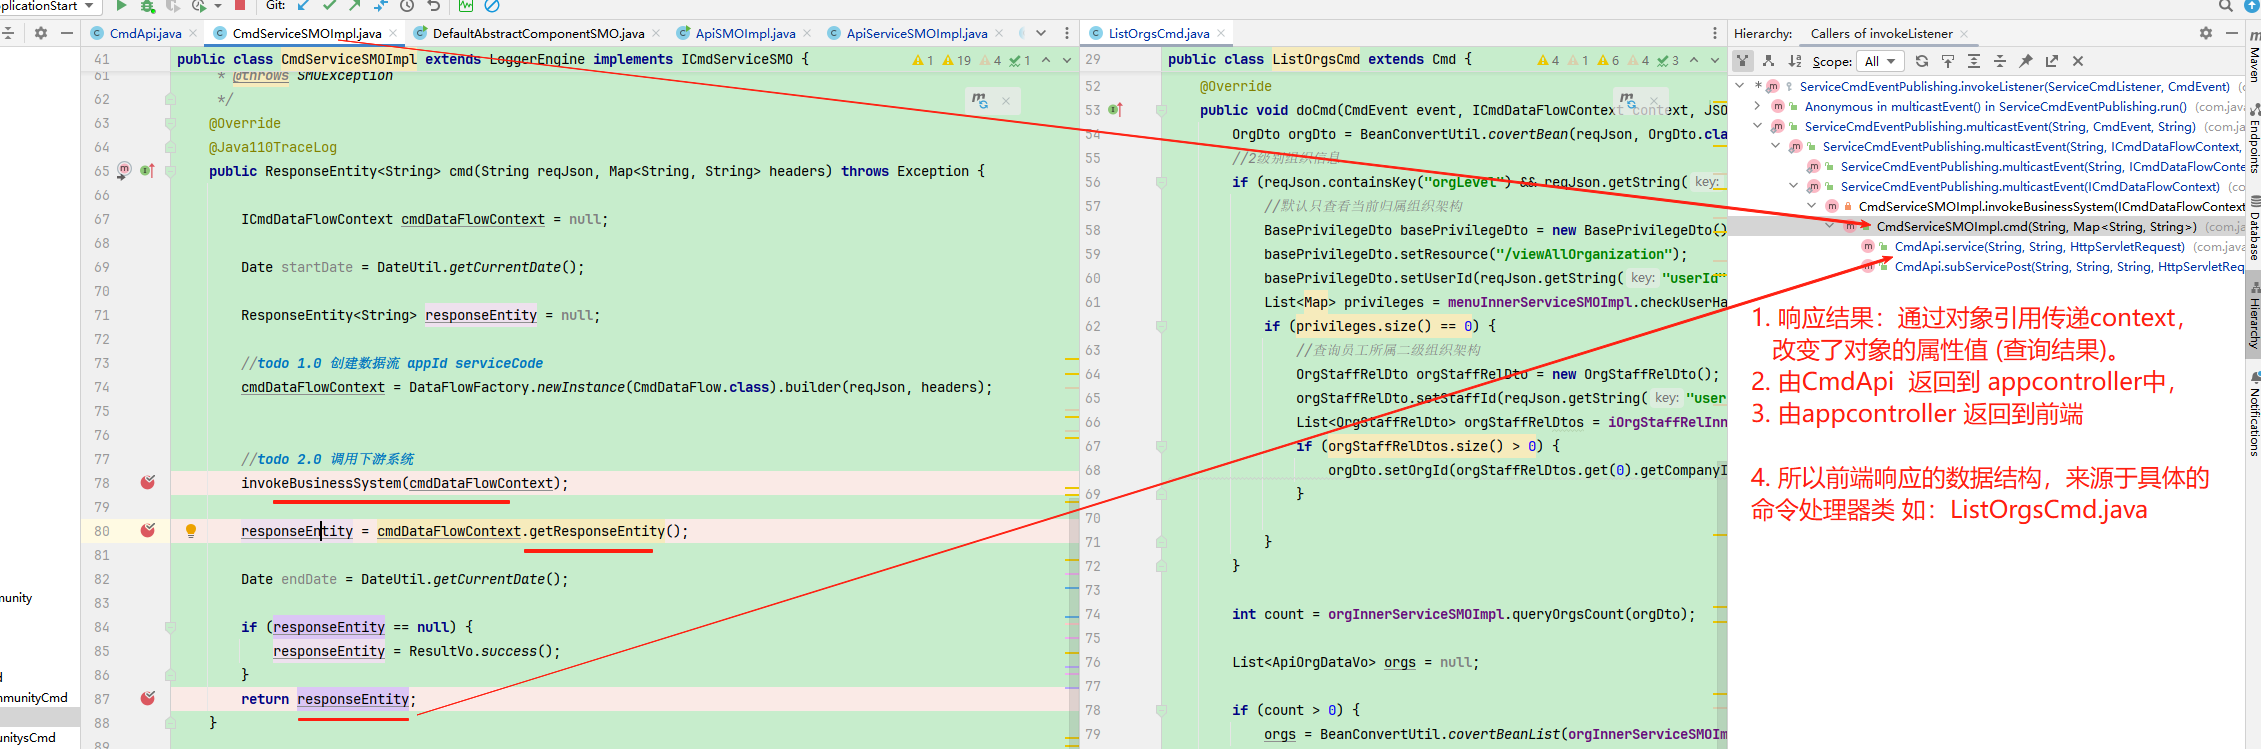Click collapse all in Hierarchy toolbar
This screenshot has height=749, width=2261.
tap(1999, 61)
